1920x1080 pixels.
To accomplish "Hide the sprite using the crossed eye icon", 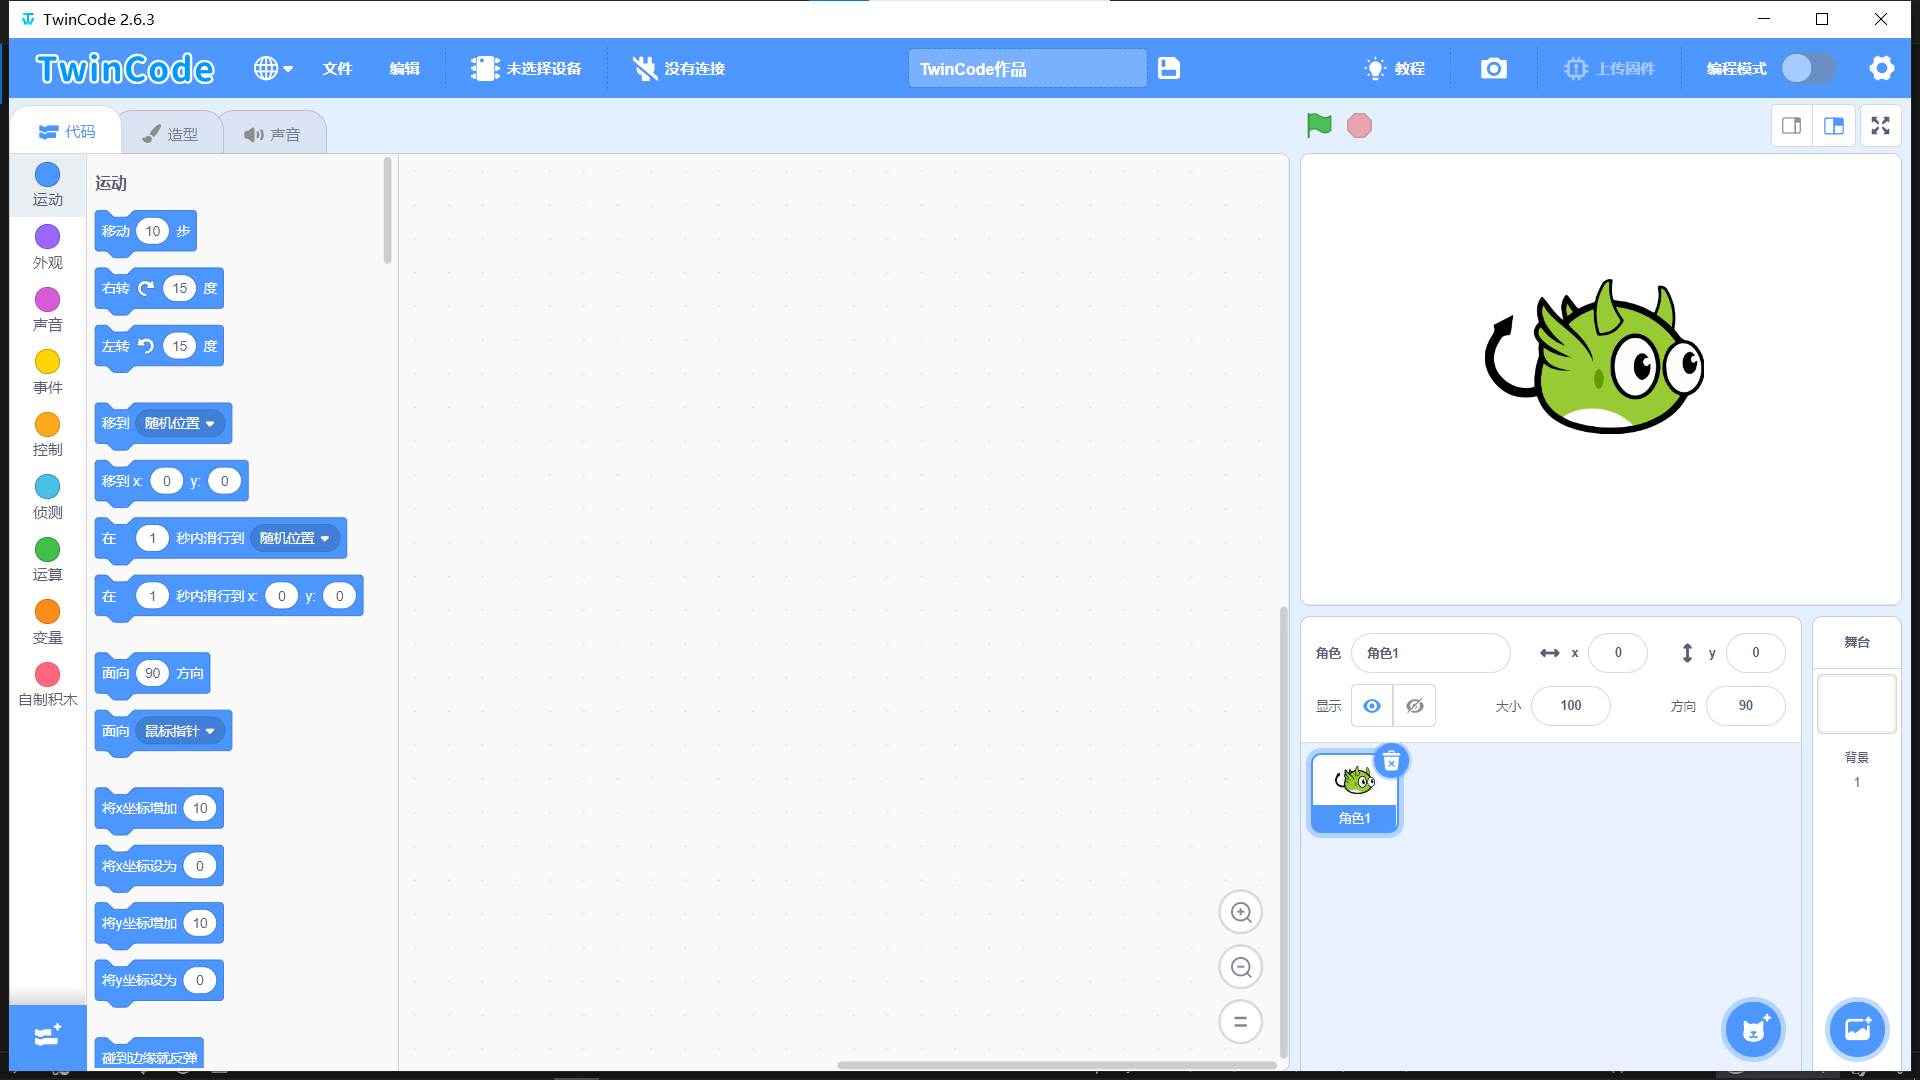I will pyautogui.click(x=1414, y=706).
